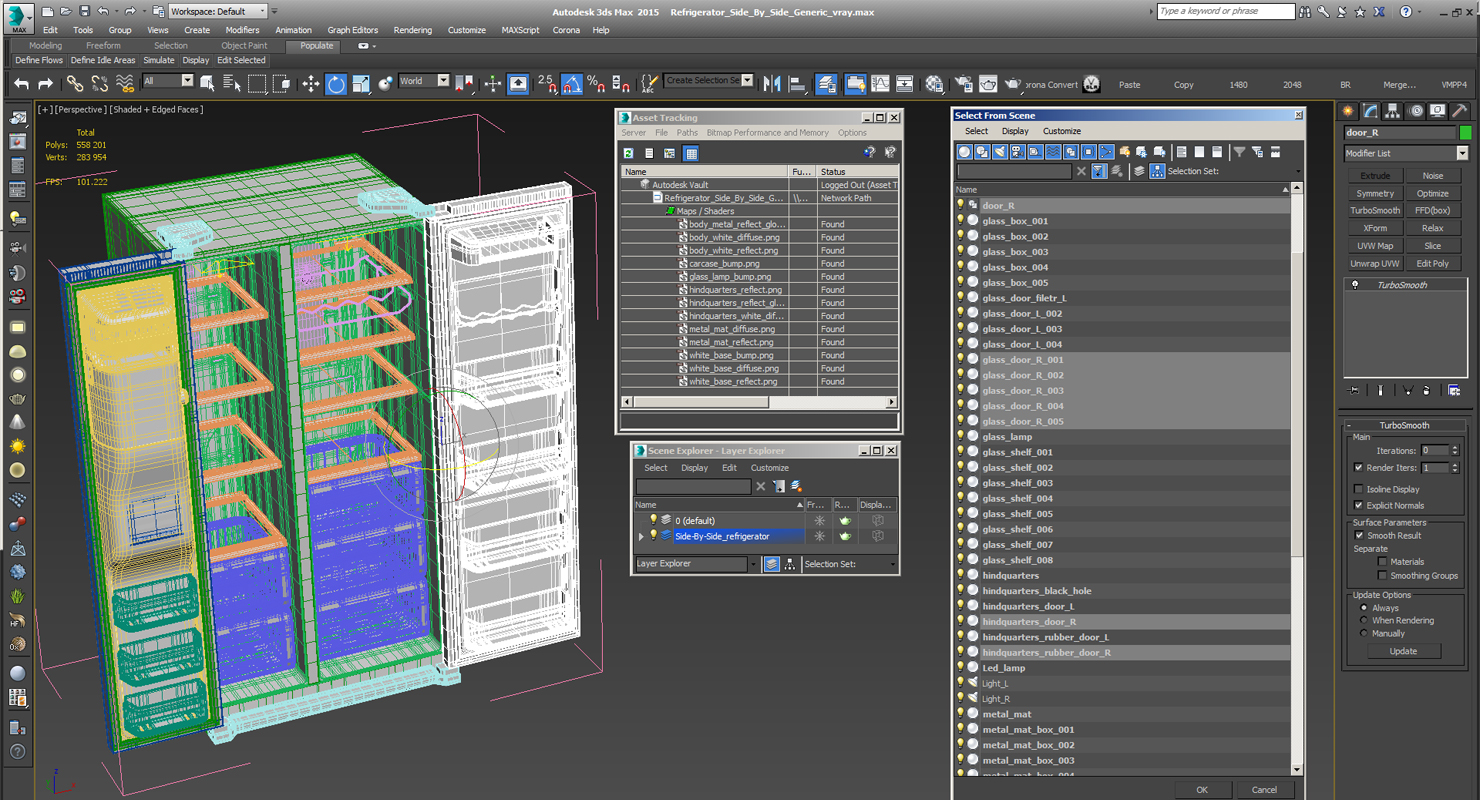Click the Mirror tool icon

(772, 84)
